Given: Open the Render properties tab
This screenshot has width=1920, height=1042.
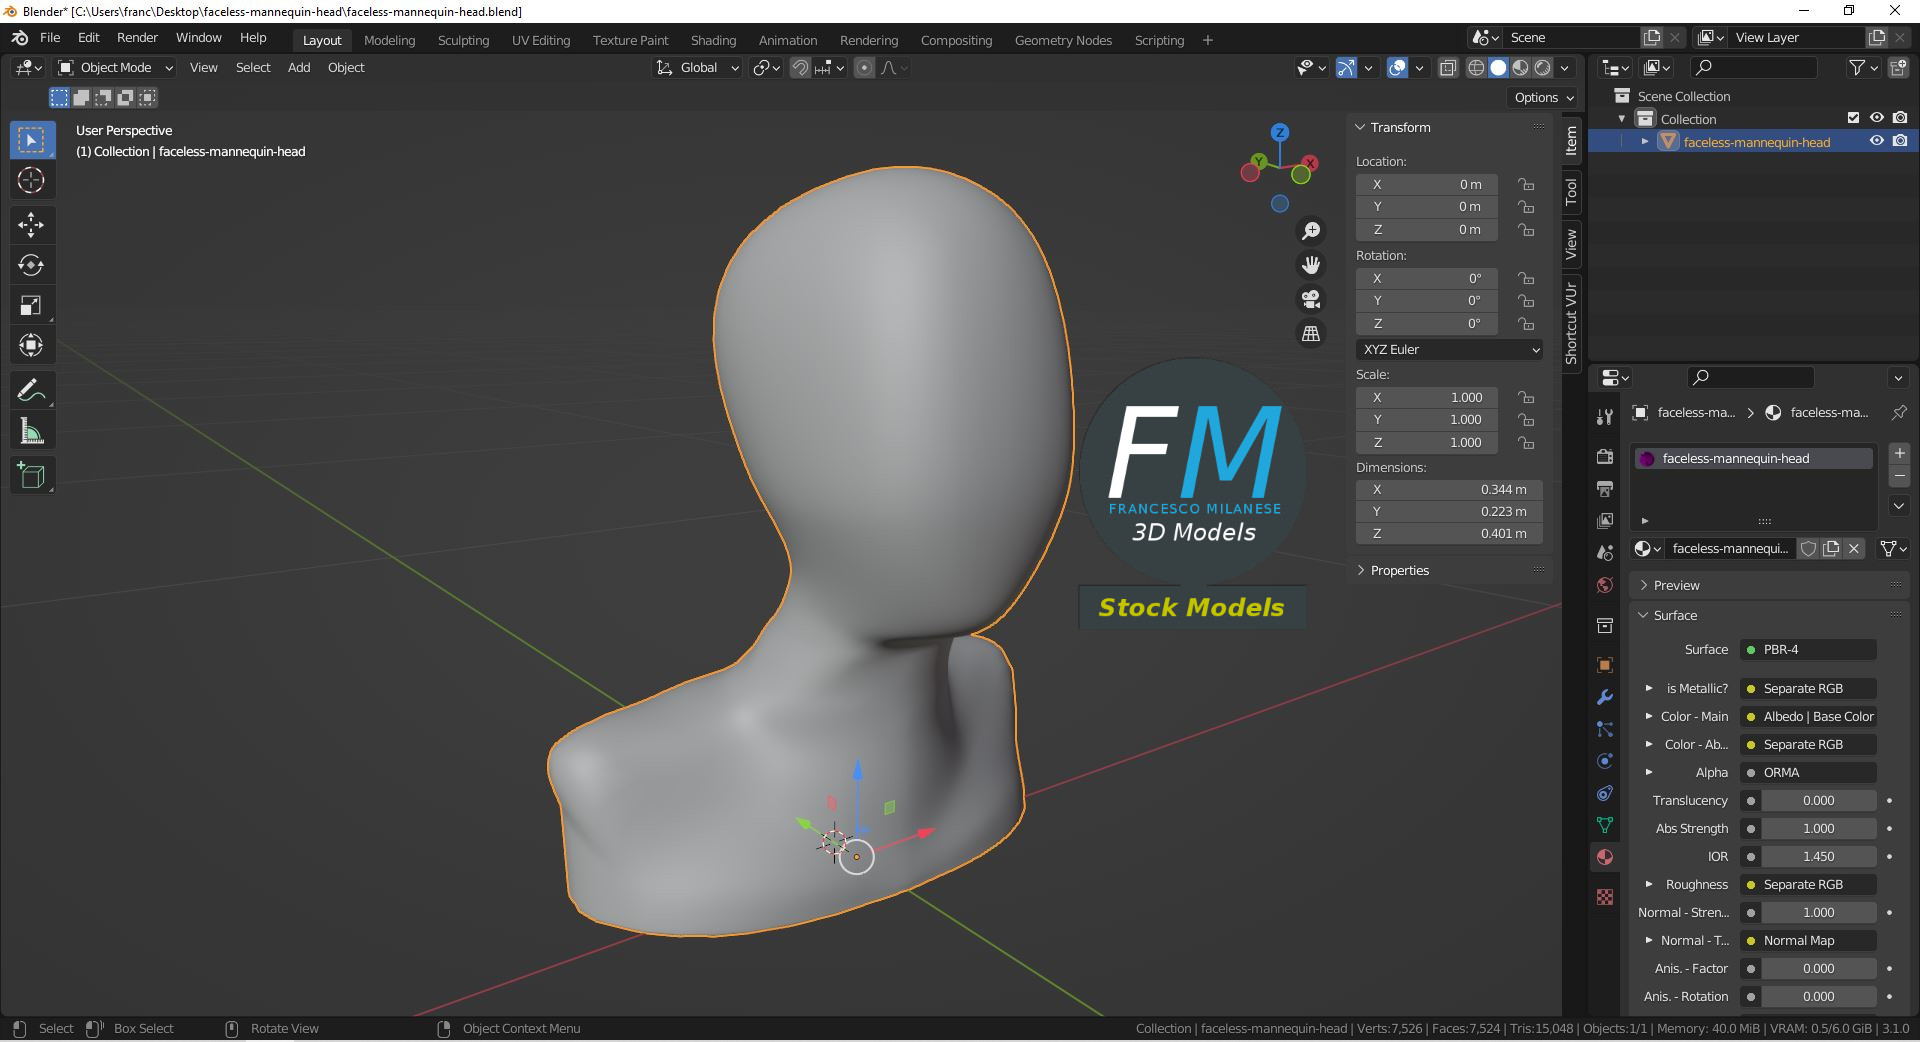Looking at the screenshot, I should click(x=1605, y=457).
